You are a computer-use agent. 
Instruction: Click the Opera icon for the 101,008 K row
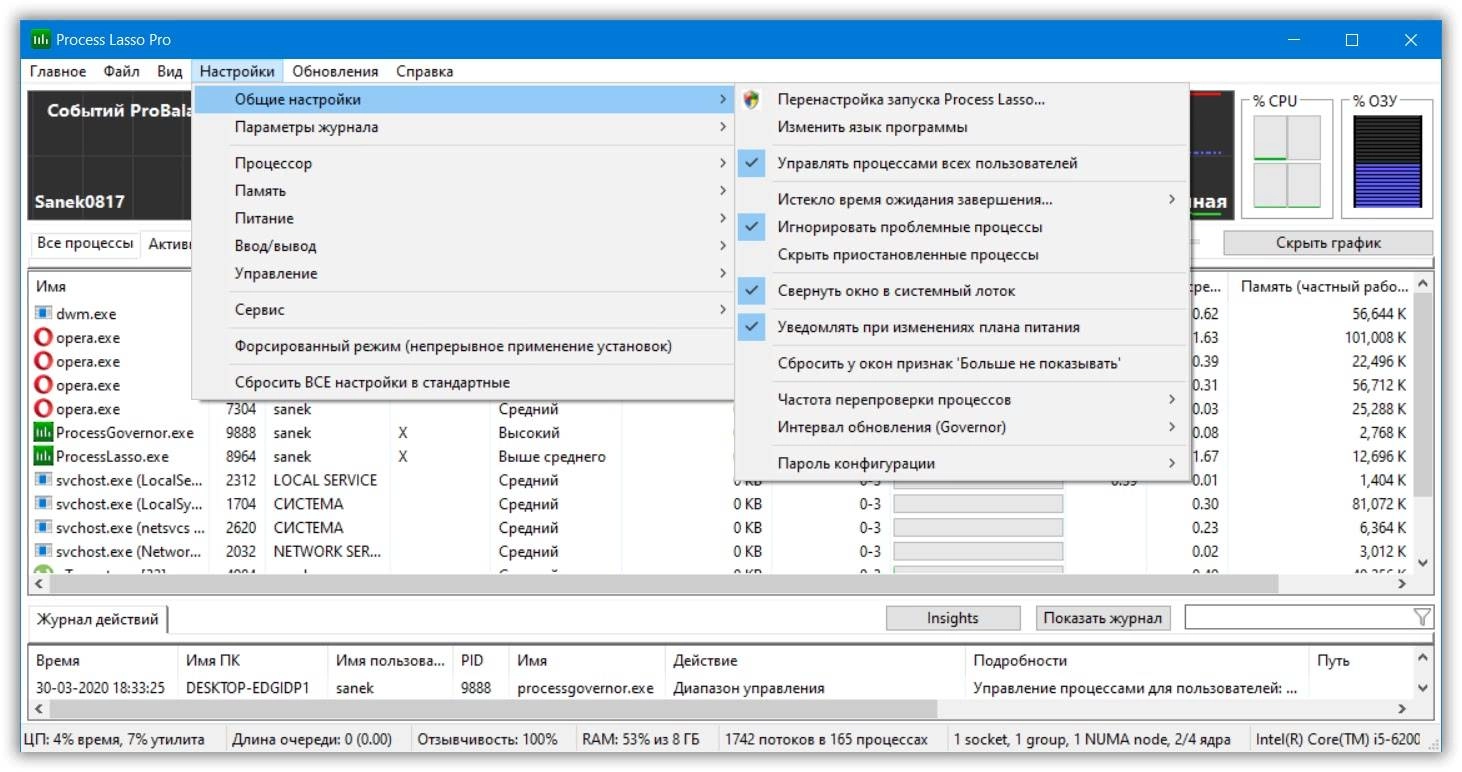[x=43, y=338]
